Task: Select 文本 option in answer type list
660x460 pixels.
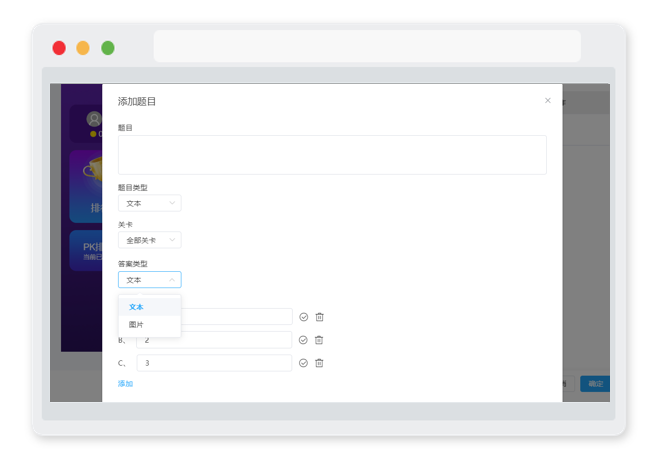Action: tap(149, 307)
